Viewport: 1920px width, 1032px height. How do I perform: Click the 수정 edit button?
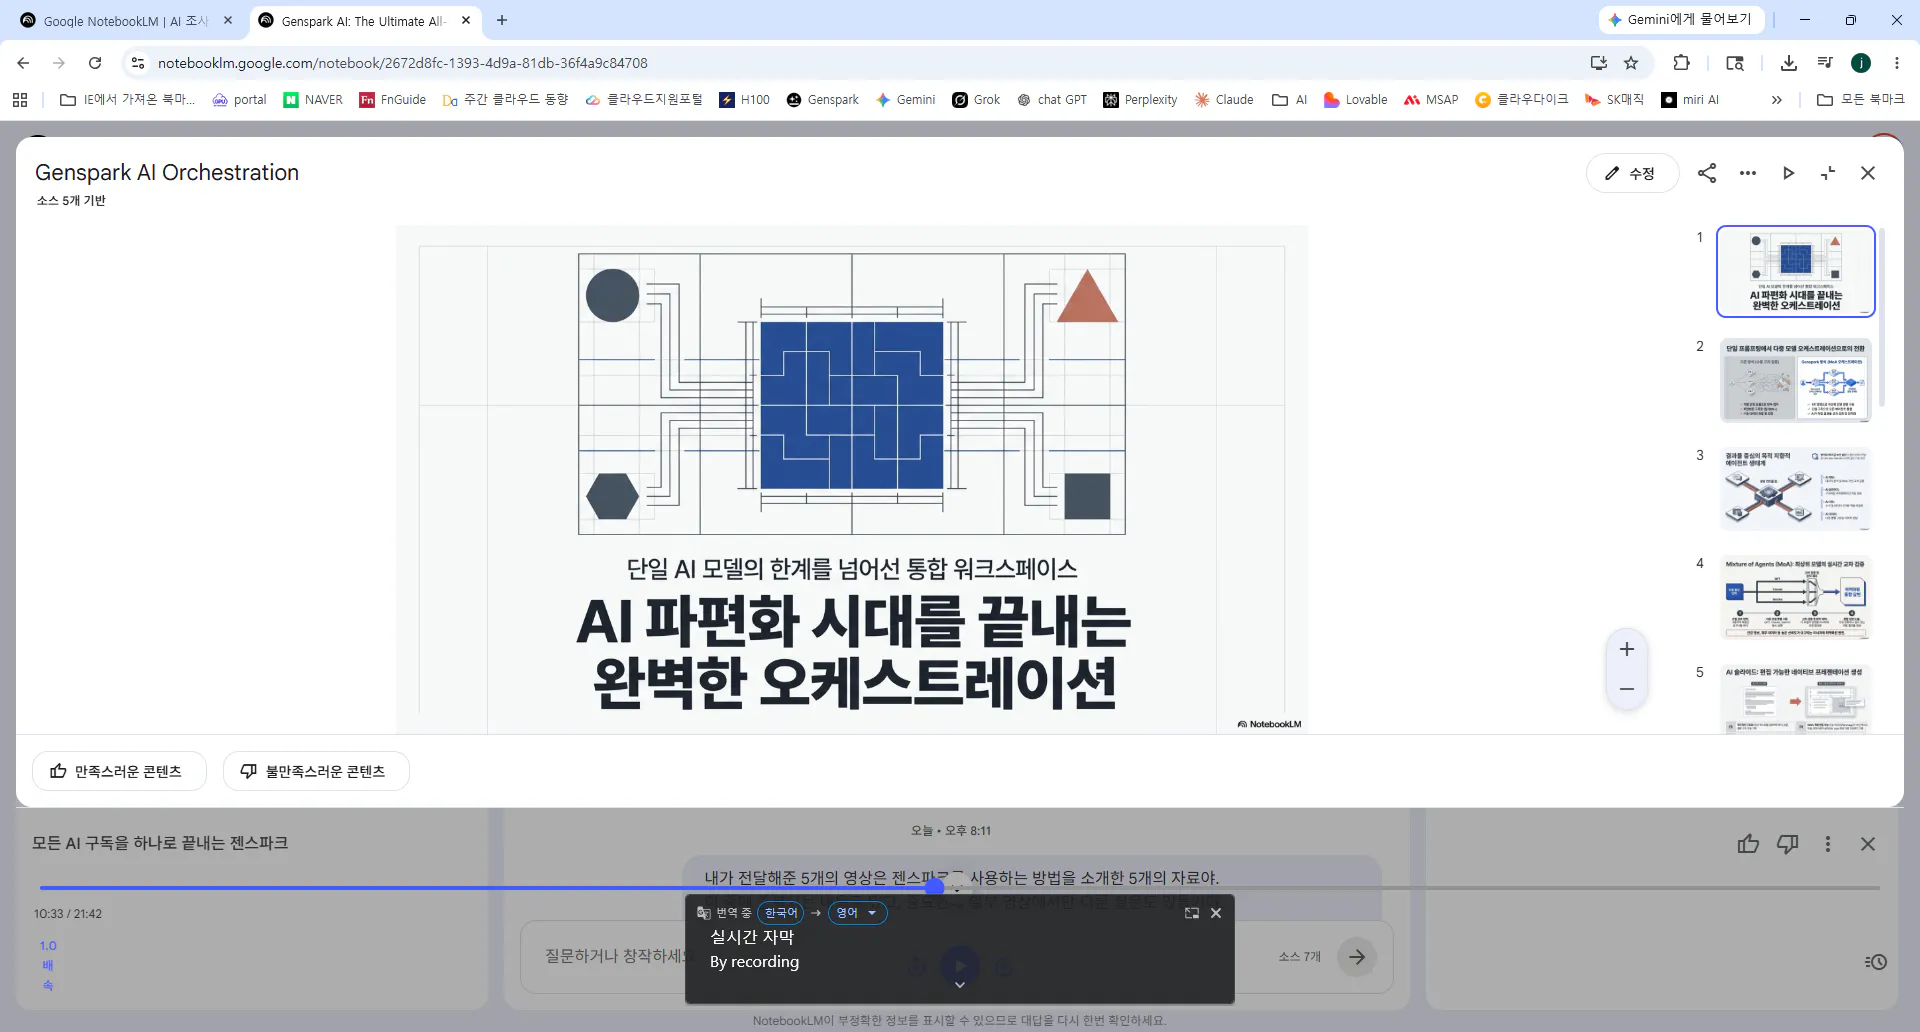coord(1631,173)
